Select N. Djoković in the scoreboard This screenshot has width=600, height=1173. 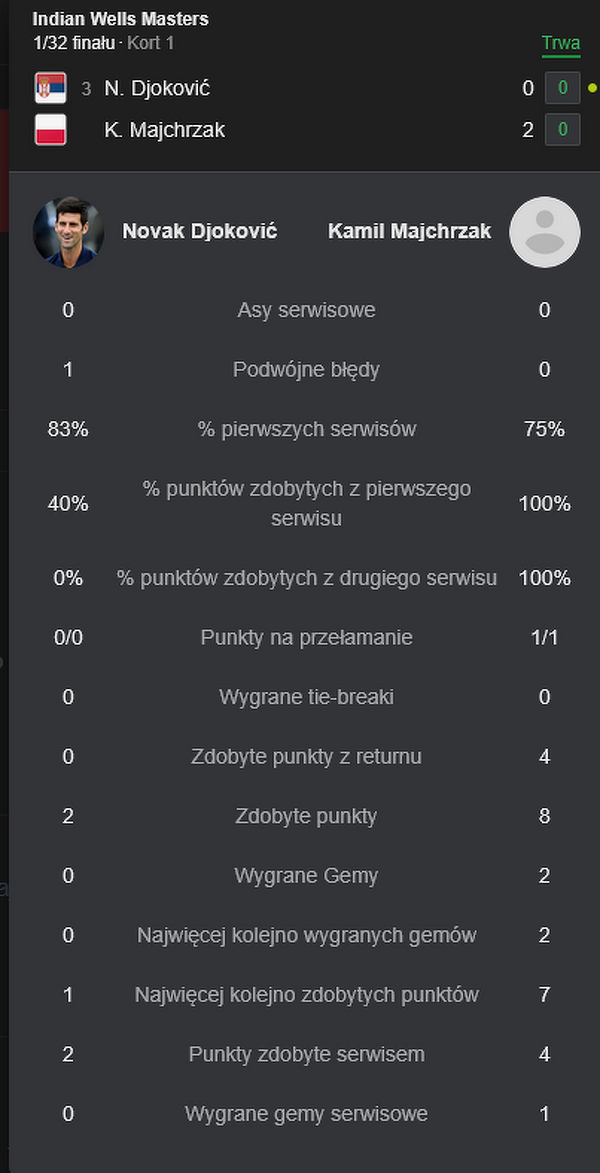[157, 88]
